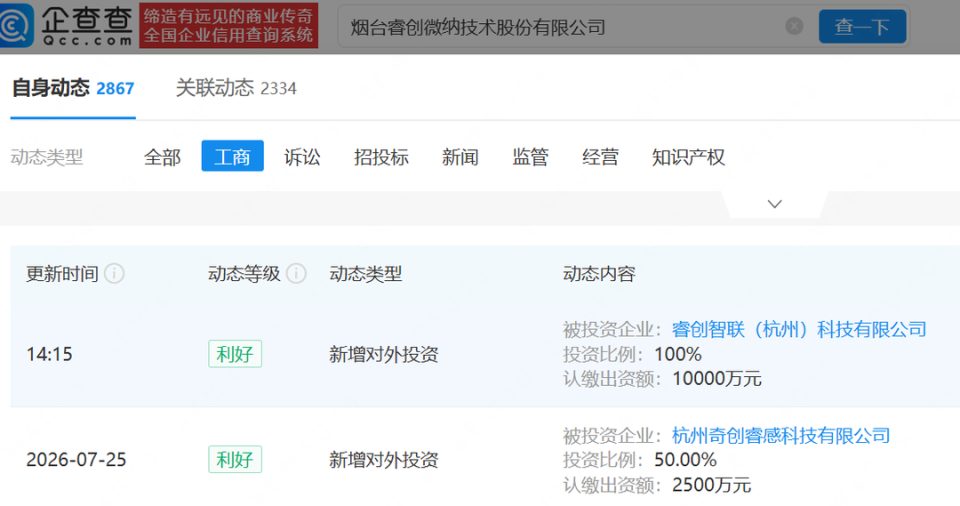This screenshot has height=506, width=960.
Task: Select the 招投标 activity type filter
Action: (381, 157)
